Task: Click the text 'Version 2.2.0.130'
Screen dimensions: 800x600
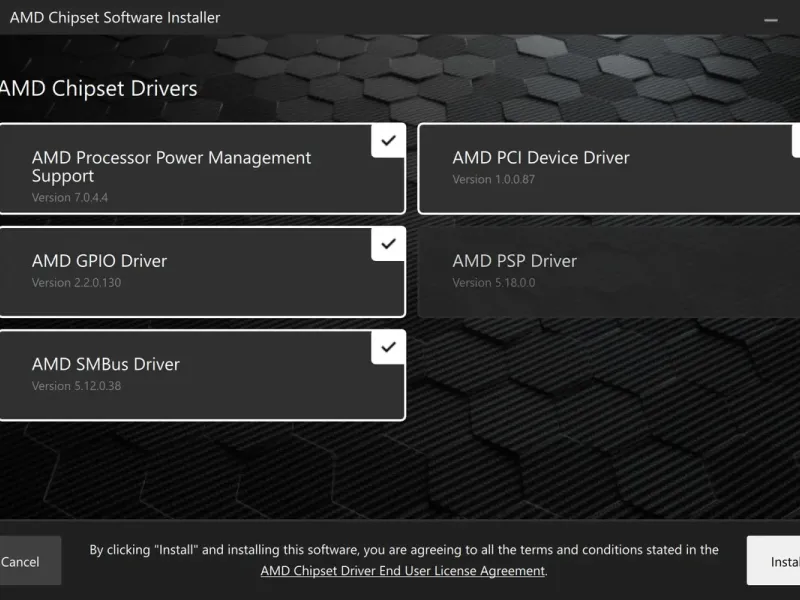Action: 77,283
